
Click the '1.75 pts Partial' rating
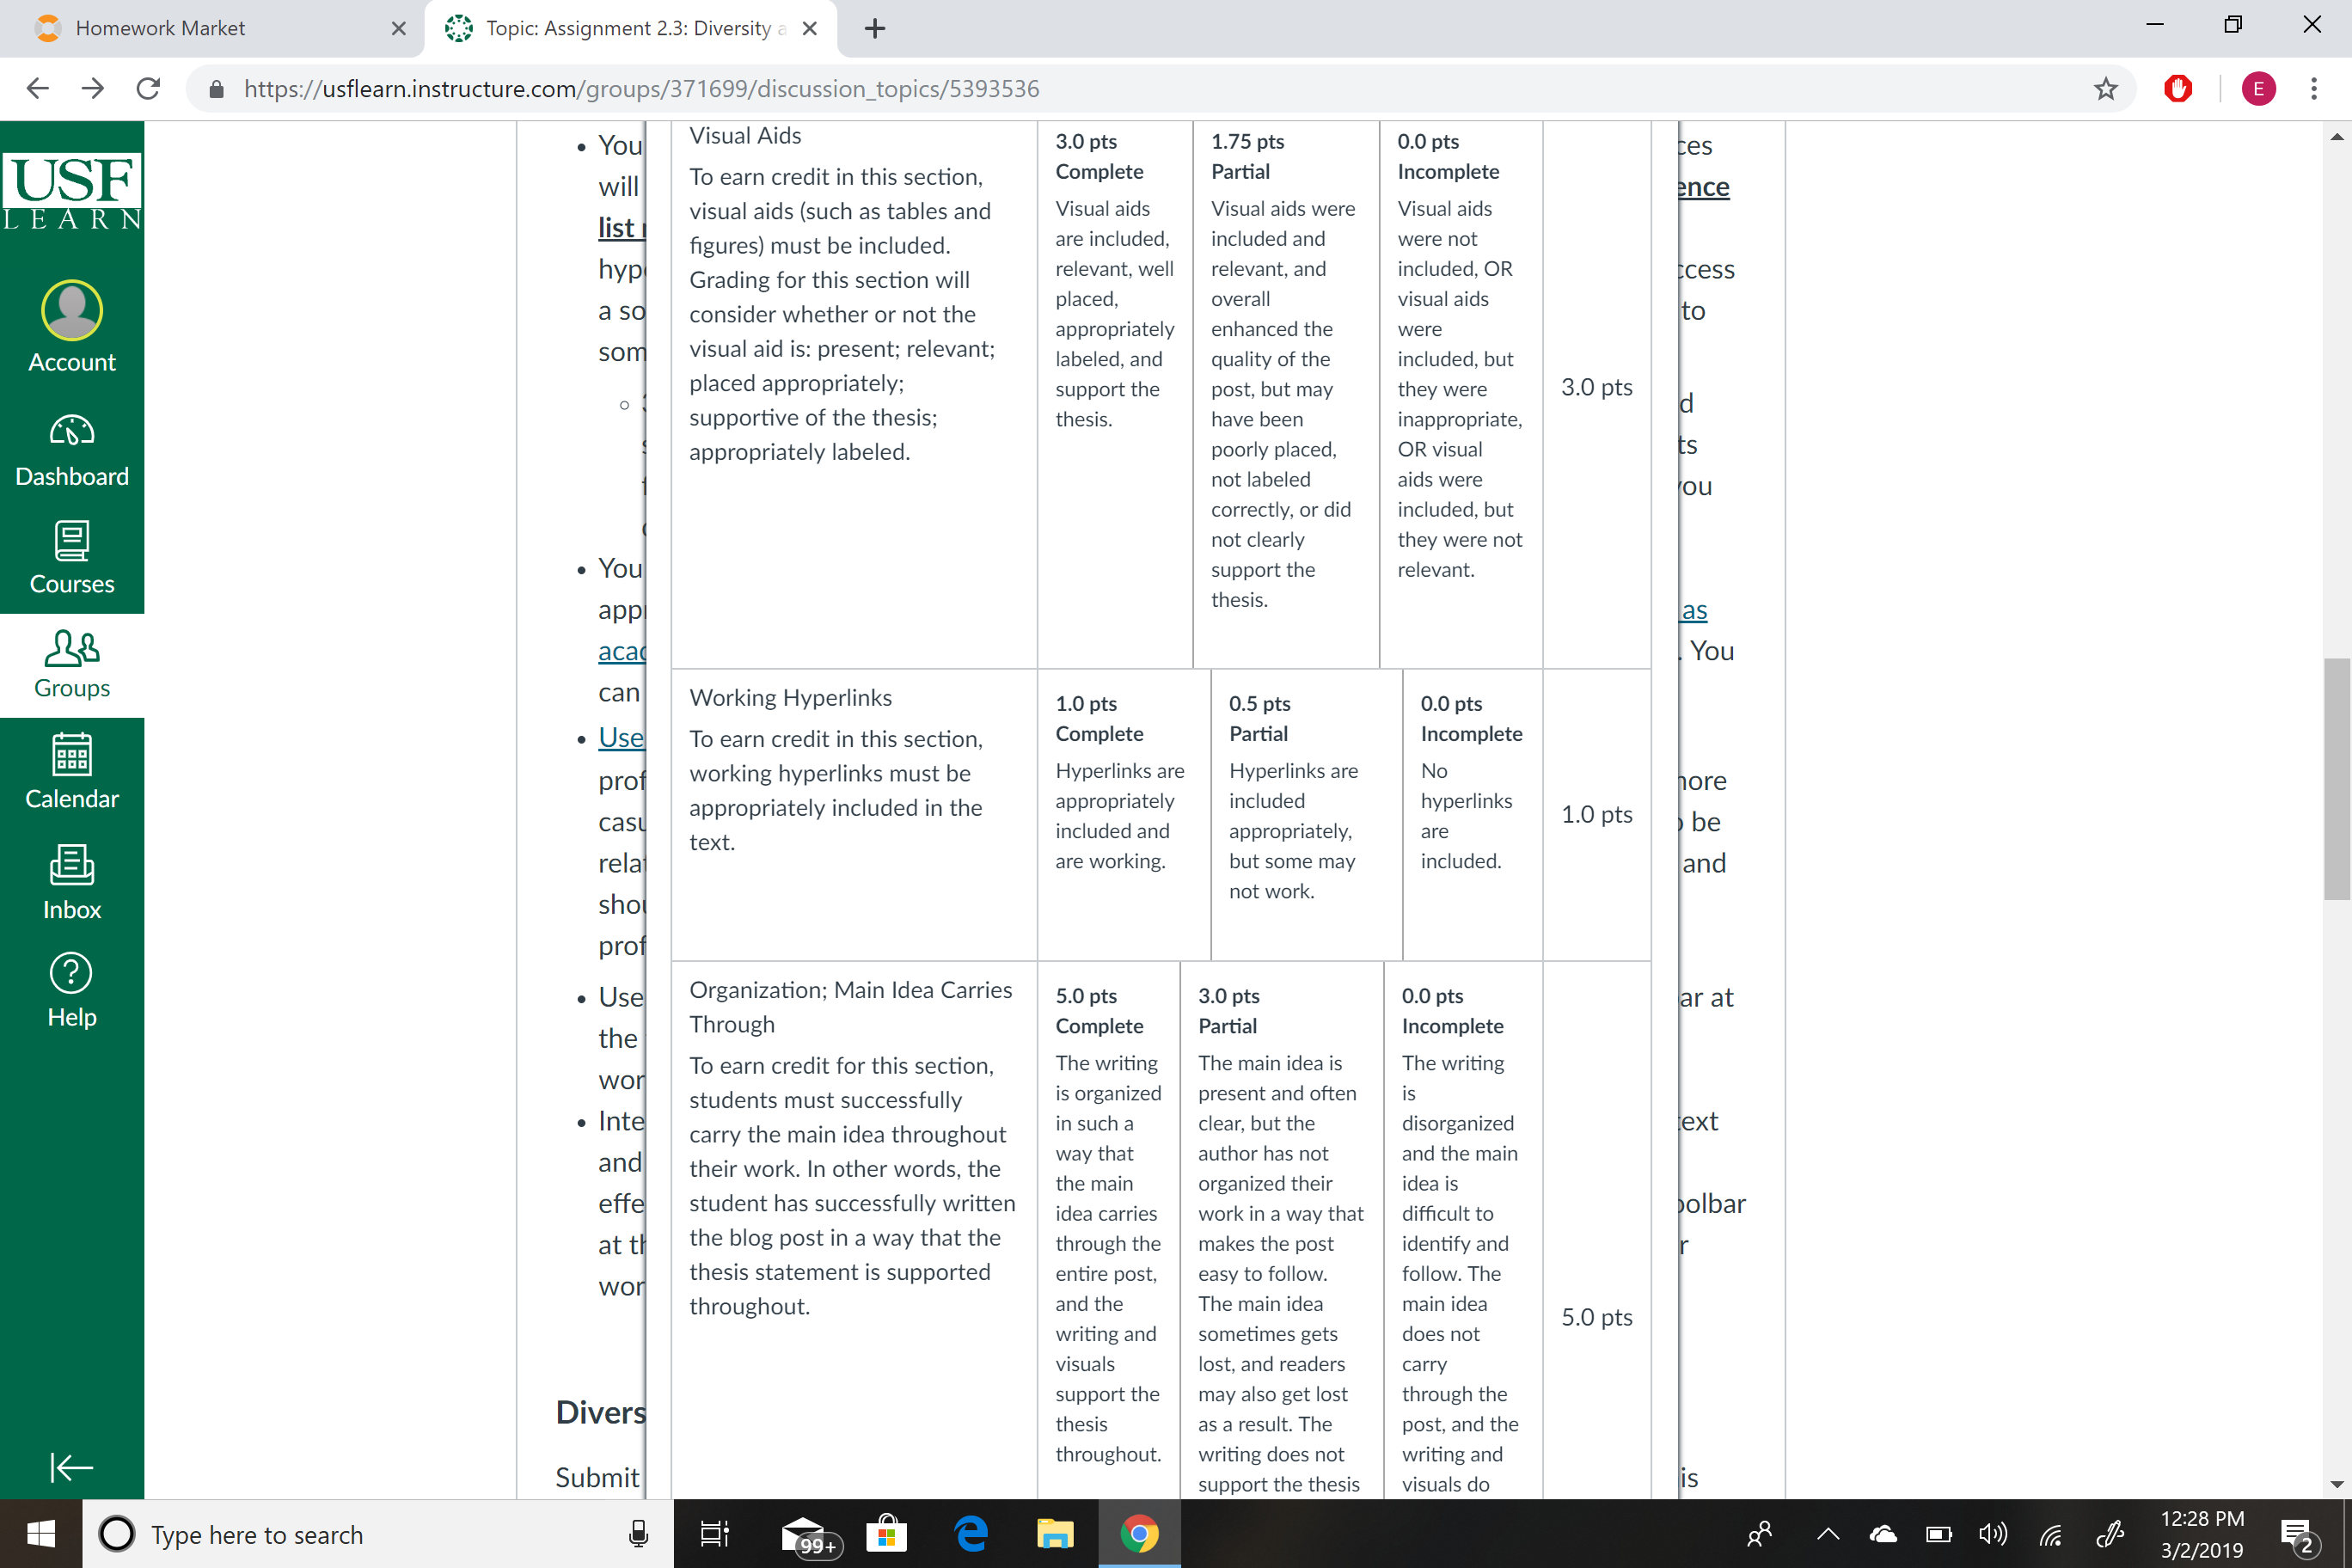click(1286, 395)
